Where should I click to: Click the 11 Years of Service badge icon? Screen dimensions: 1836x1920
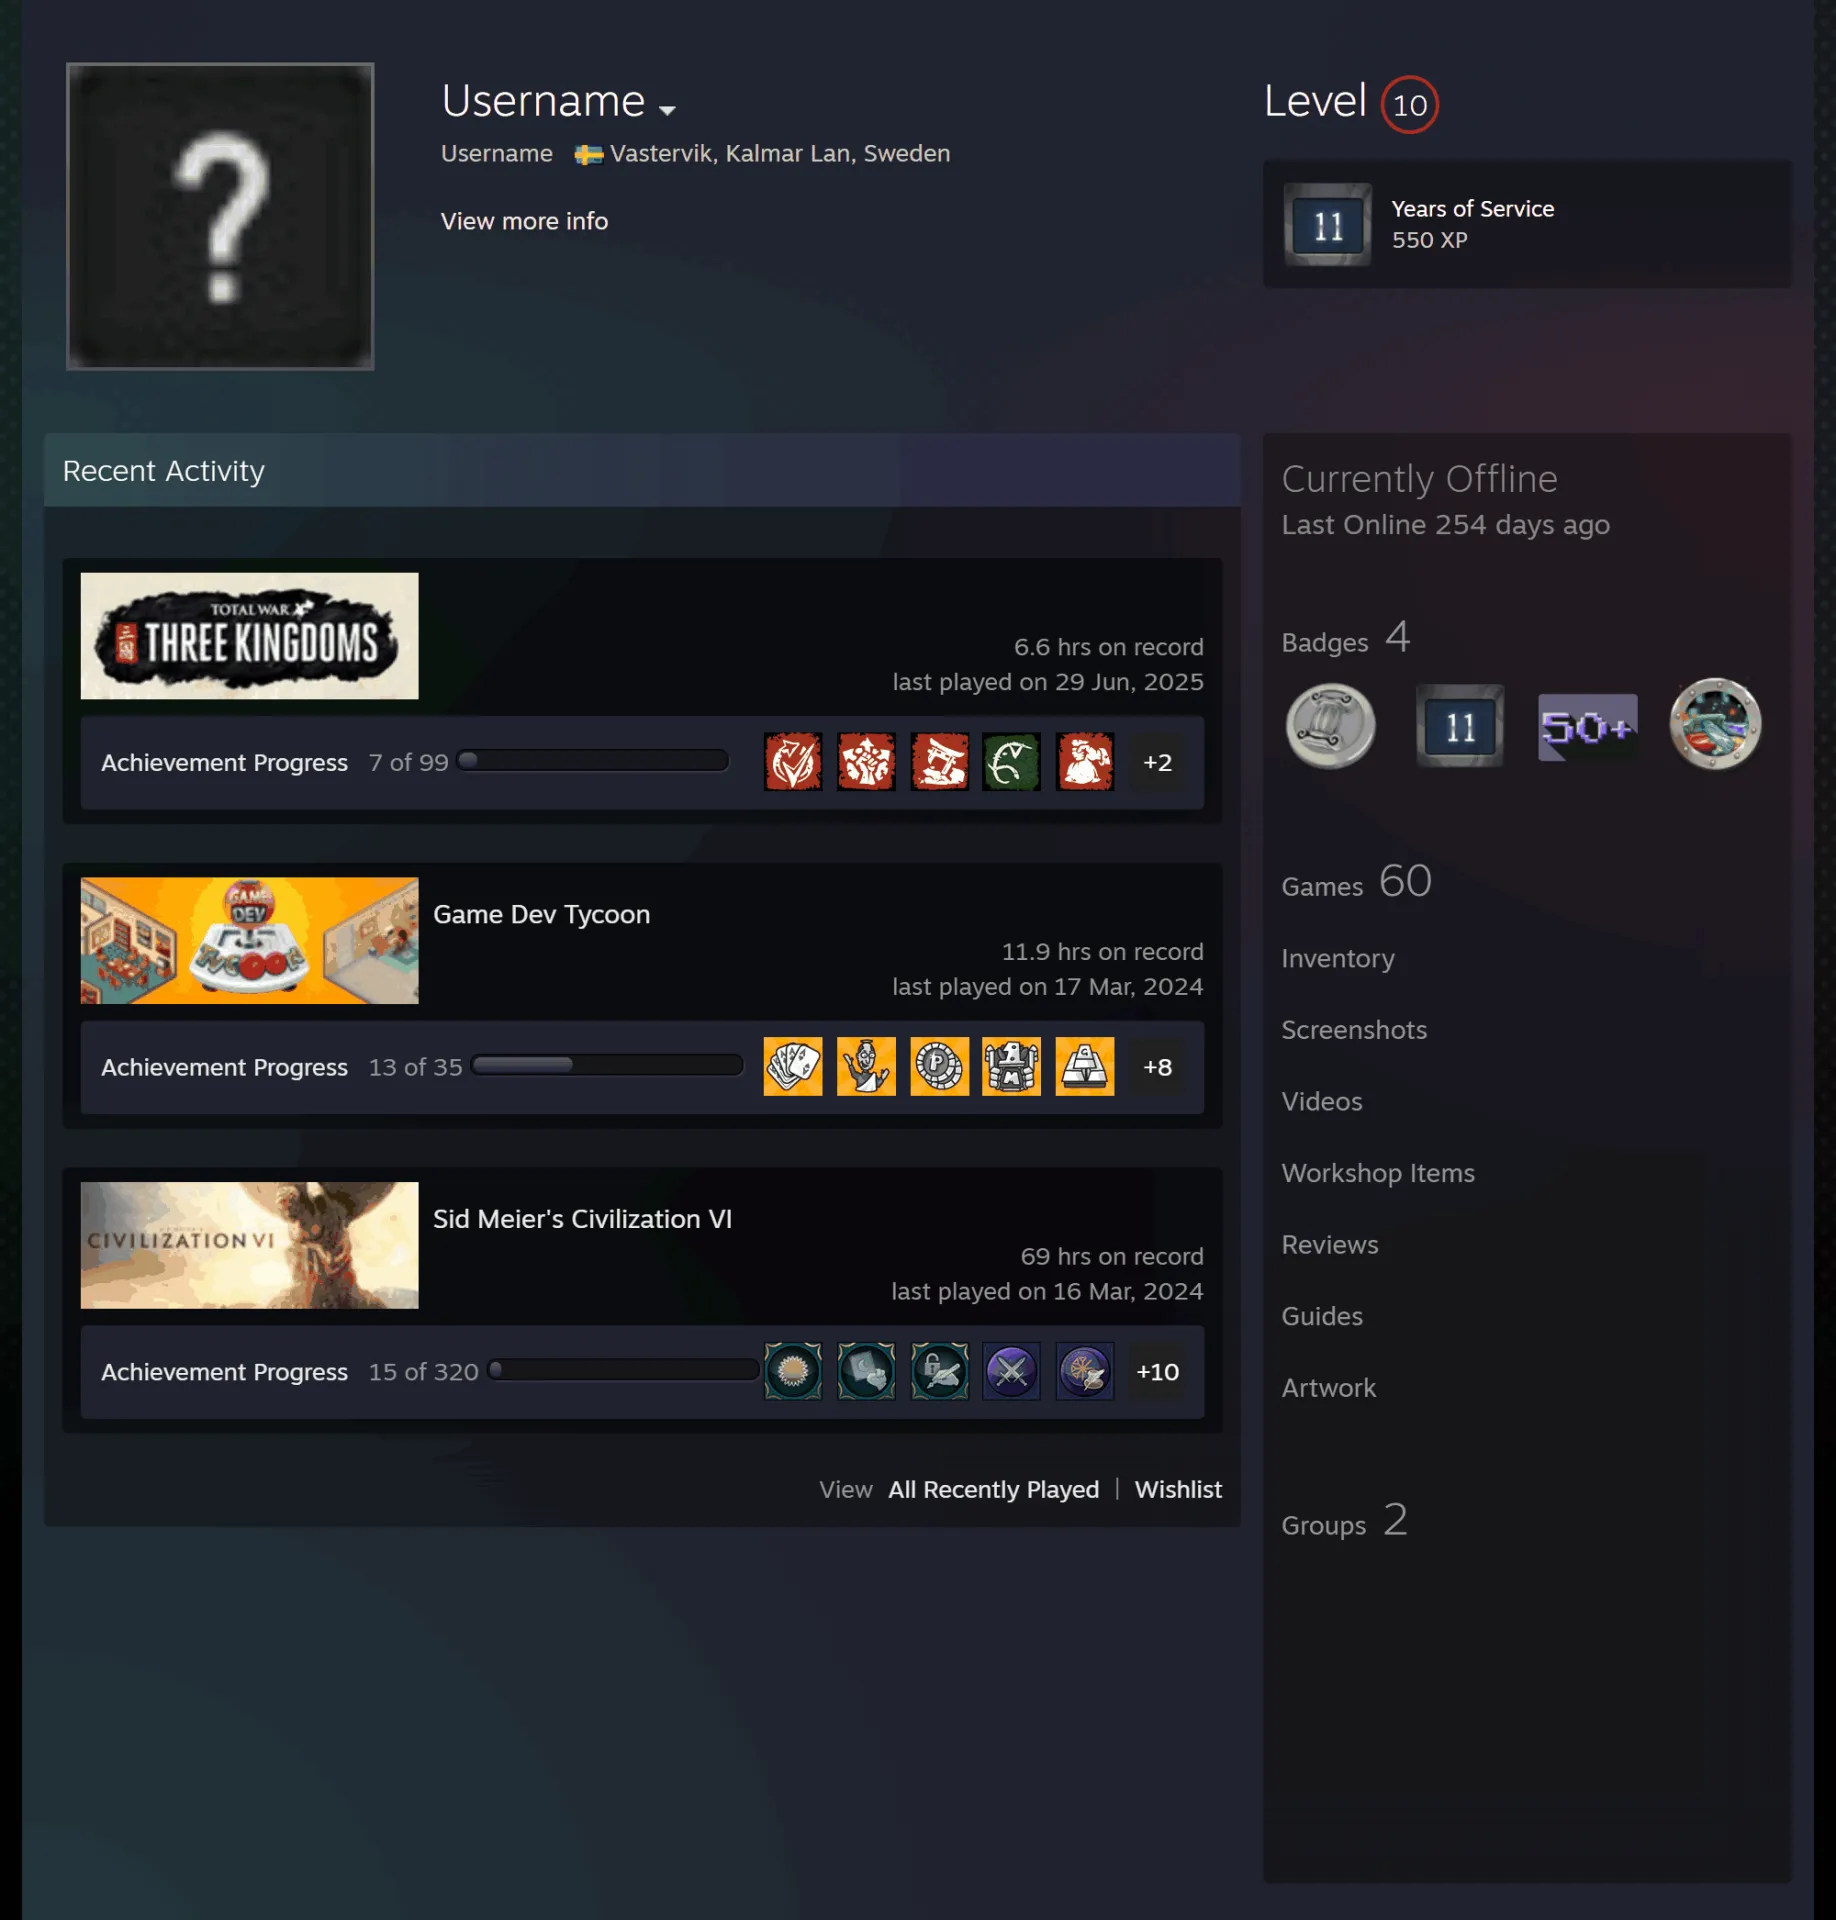1327,224
